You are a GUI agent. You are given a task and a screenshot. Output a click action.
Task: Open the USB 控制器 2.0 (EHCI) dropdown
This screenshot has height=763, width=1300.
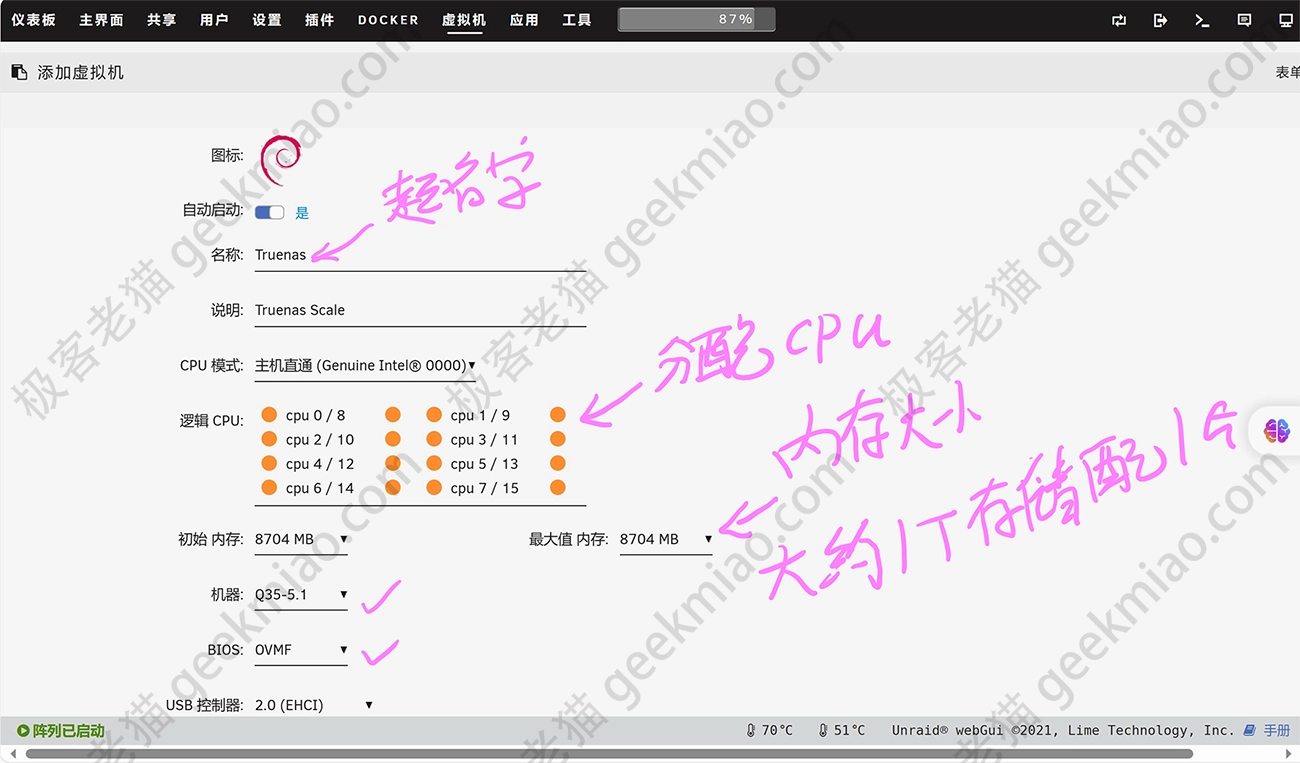[314, 705]
